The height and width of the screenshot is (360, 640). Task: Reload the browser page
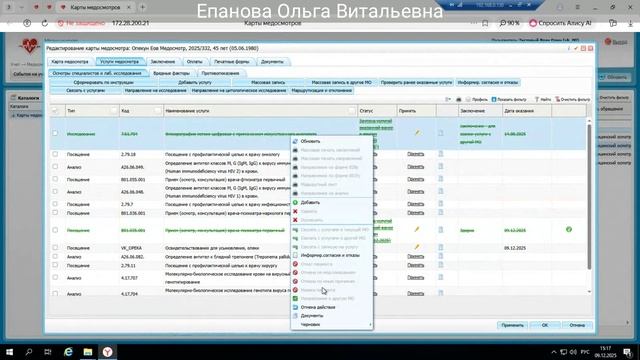click(45, 23)
